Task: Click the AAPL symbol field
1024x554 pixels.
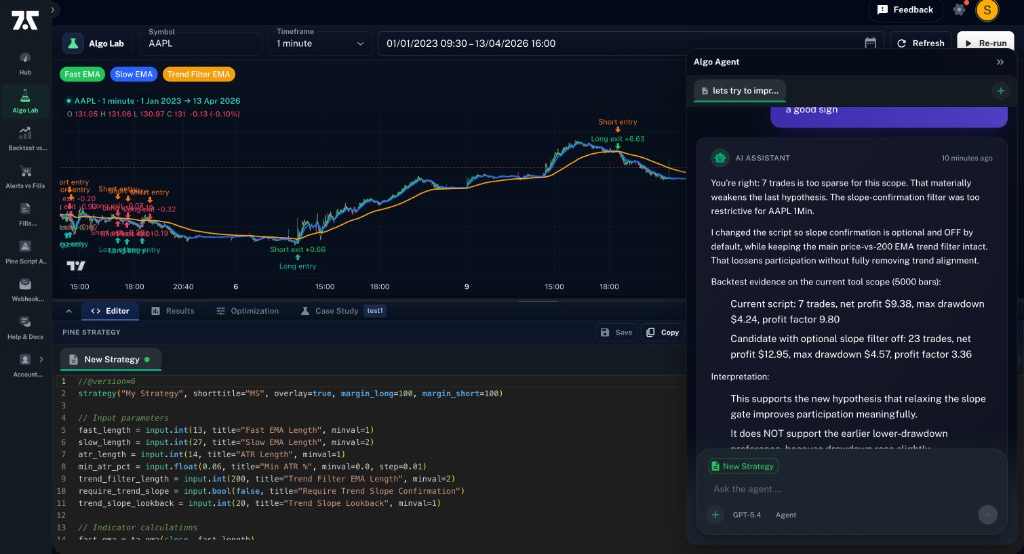Action: (200, 43)
